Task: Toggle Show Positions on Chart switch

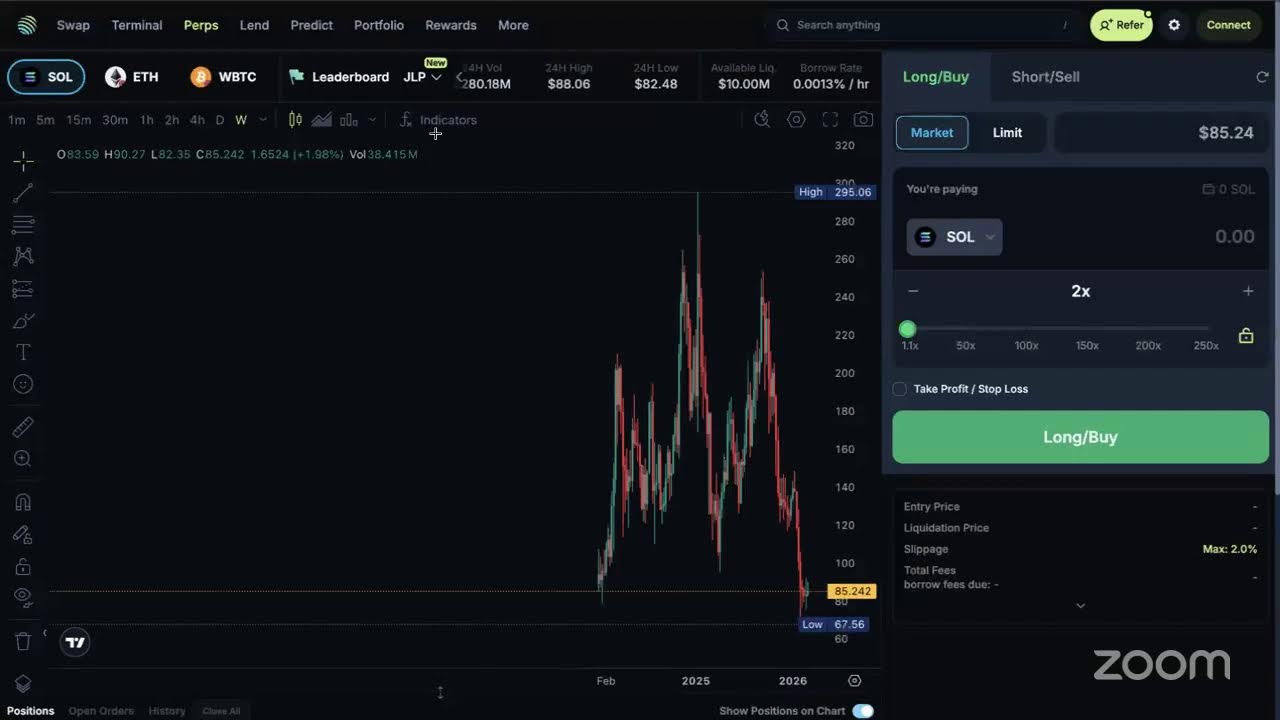Action: (863, 711)
